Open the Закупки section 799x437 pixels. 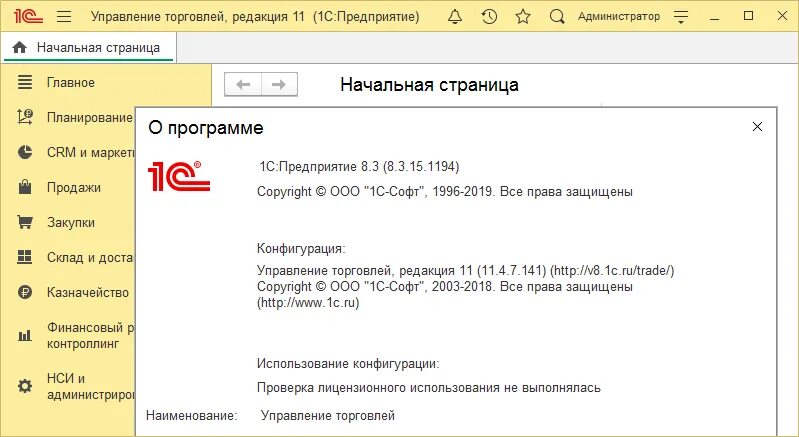coord(71,223)
